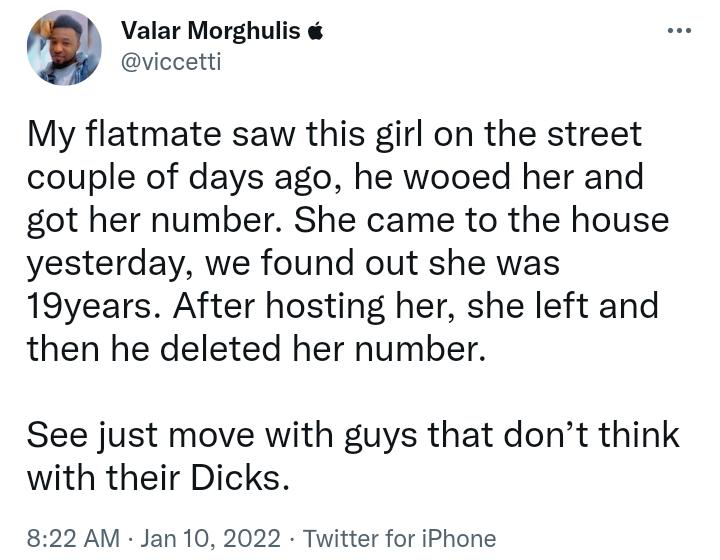Click the Jan 10, 2022 date
Viewport: 720px width, 560px height.
click(x=210, y=538)
